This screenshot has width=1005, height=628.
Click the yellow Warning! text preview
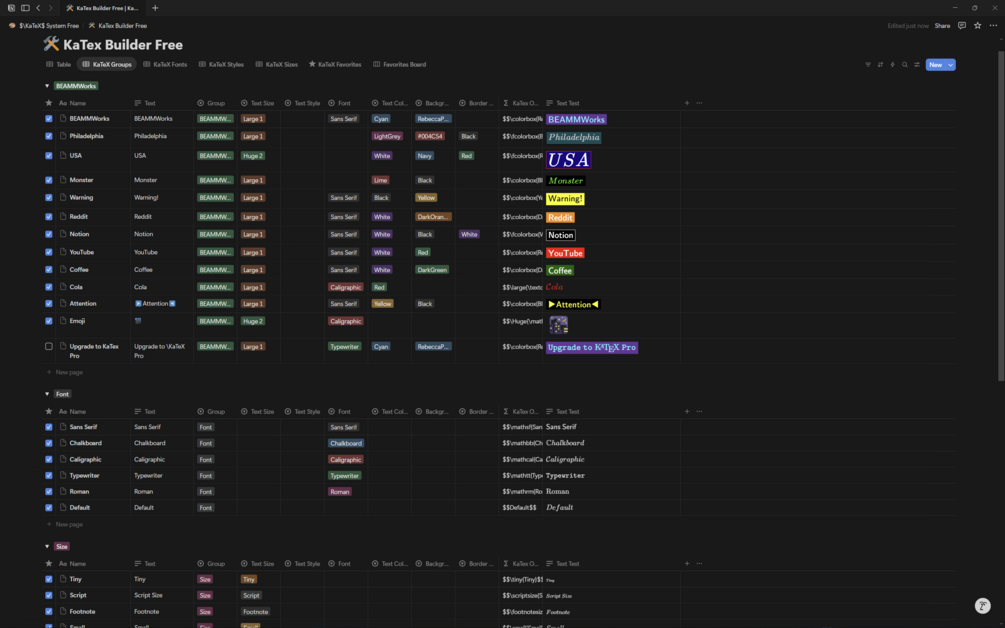[x=565, y=199]
